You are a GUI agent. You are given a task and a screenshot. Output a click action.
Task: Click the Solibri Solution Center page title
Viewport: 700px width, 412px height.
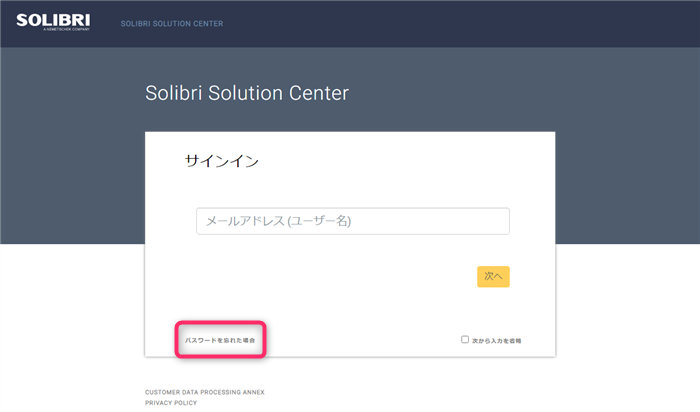(247, 93)
